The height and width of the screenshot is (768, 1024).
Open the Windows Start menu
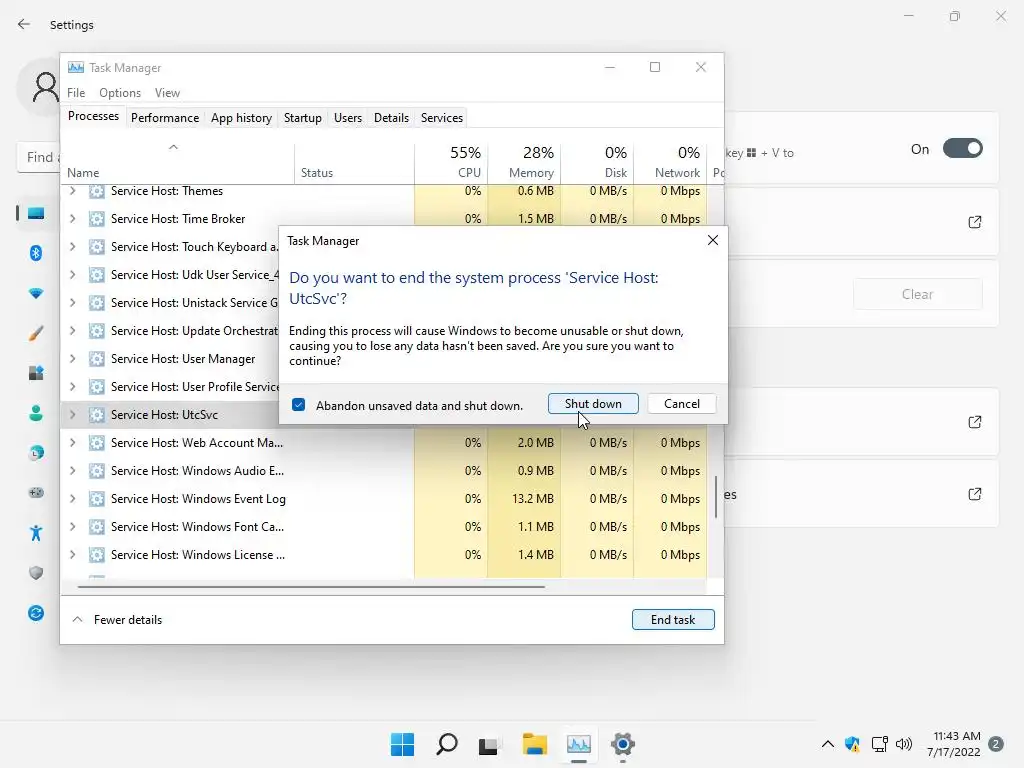point(402,744)
